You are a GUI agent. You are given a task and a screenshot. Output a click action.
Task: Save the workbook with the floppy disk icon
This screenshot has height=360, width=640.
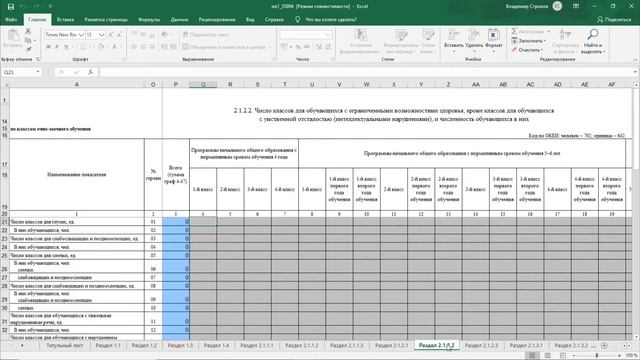pyautogui.click(x=11, y=7)
